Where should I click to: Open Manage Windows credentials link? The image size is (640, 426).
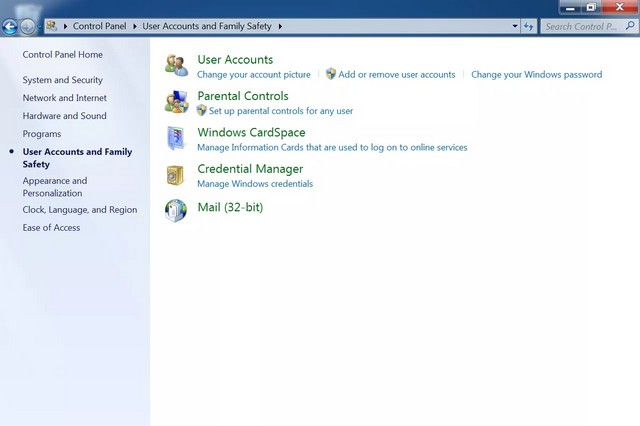[255, 184]
